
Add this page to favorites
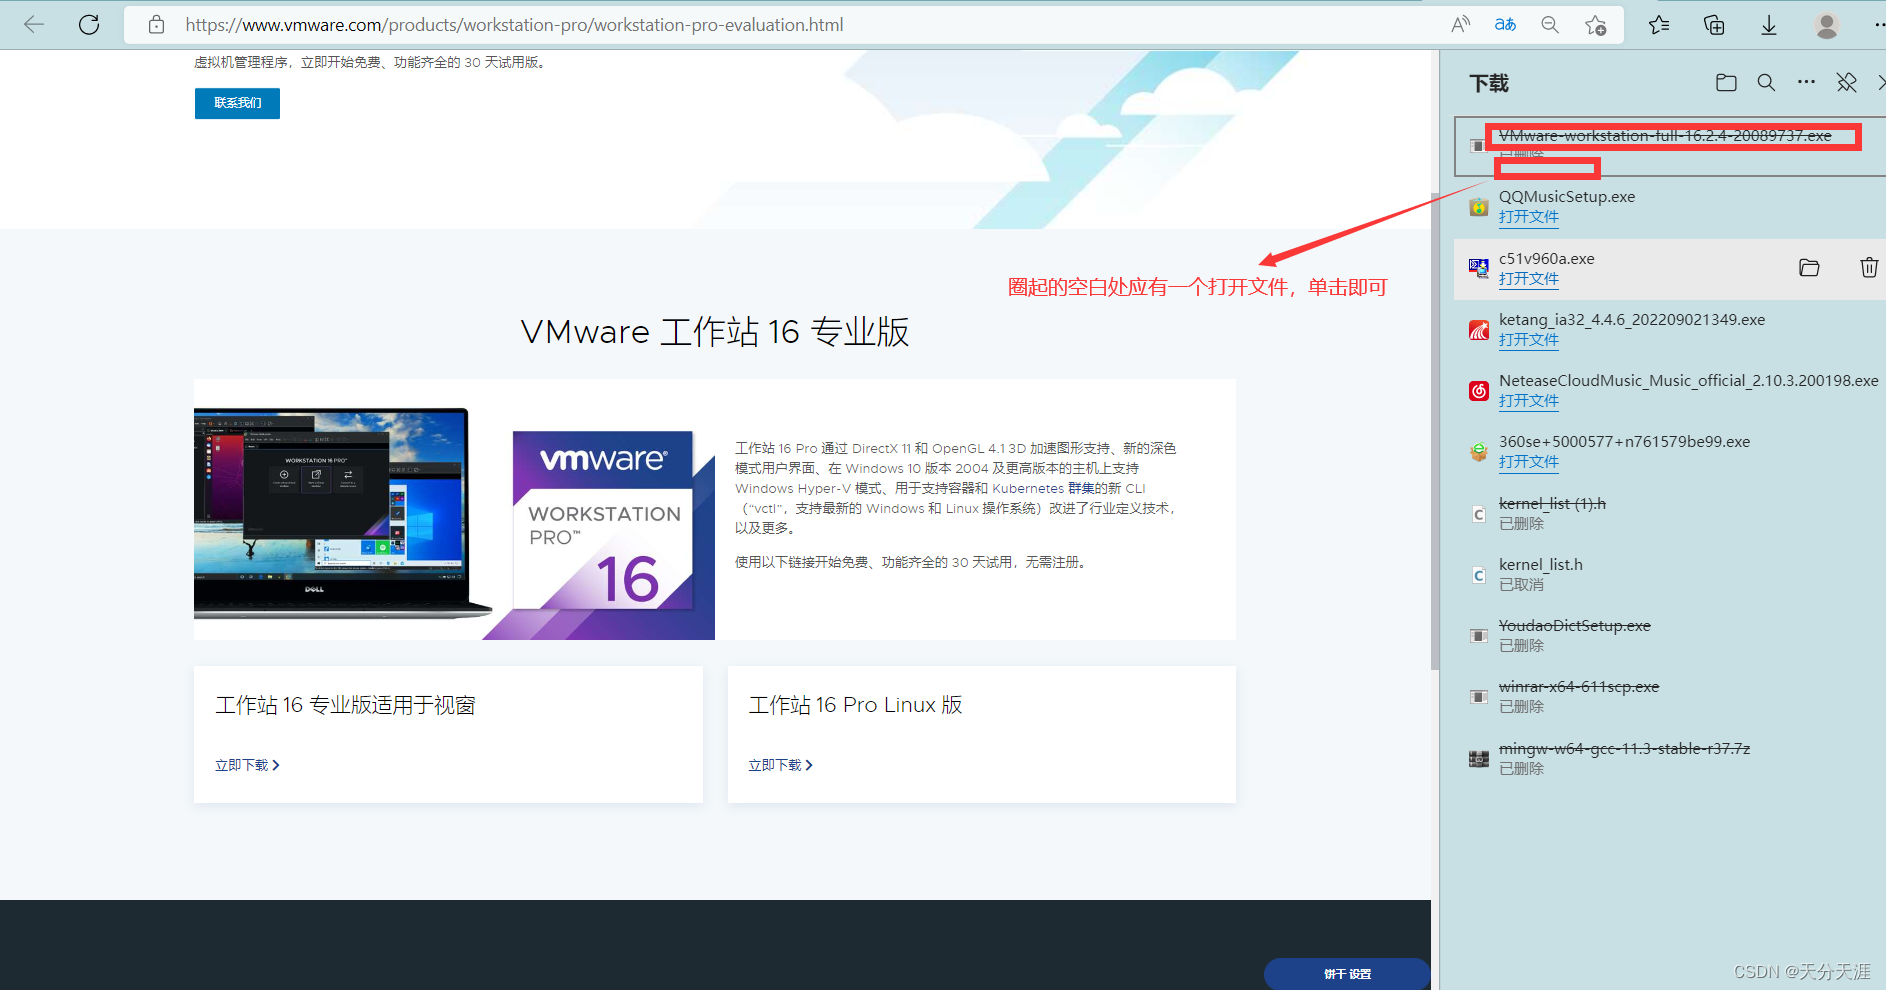(x=1596, y=25)
